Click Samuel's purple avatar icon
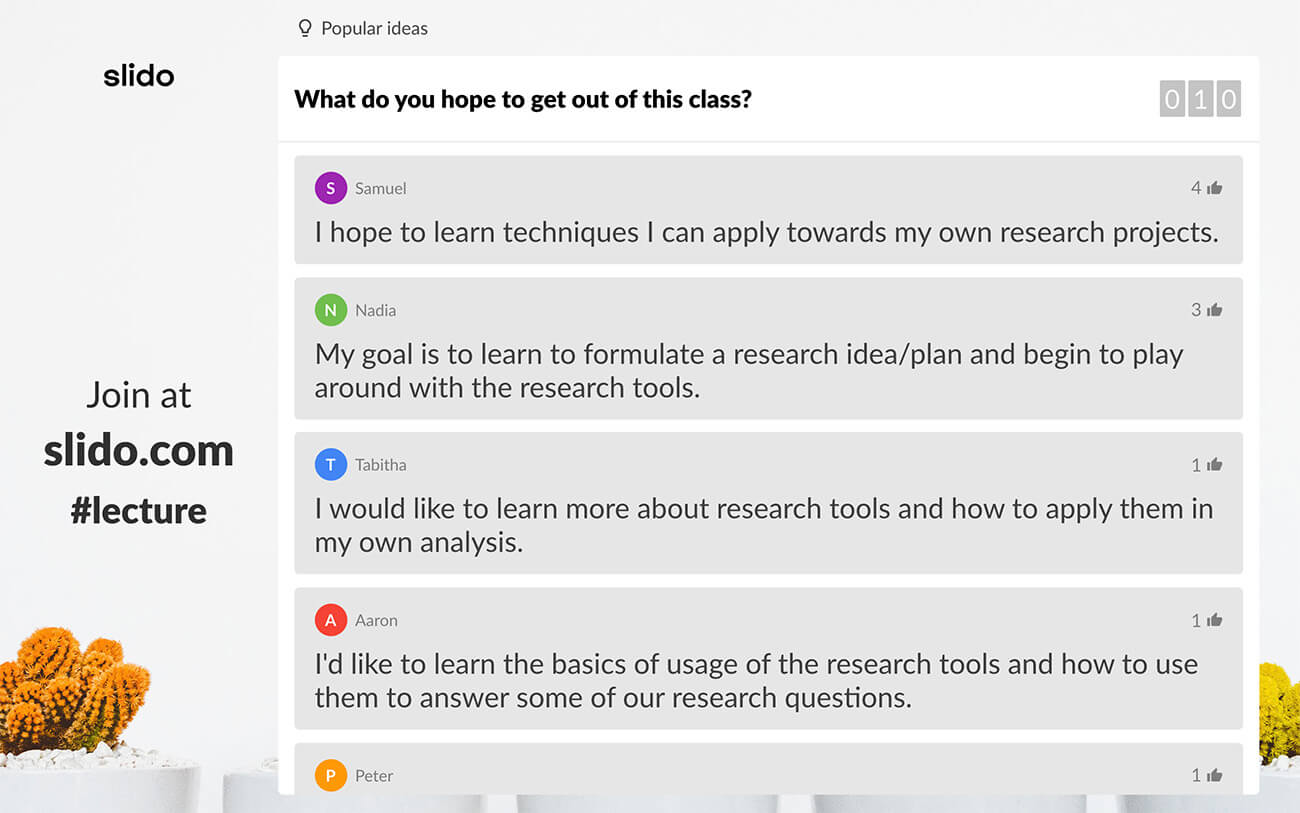The image size is (1300, 813). pyautogui.click(x=331, y=188)
